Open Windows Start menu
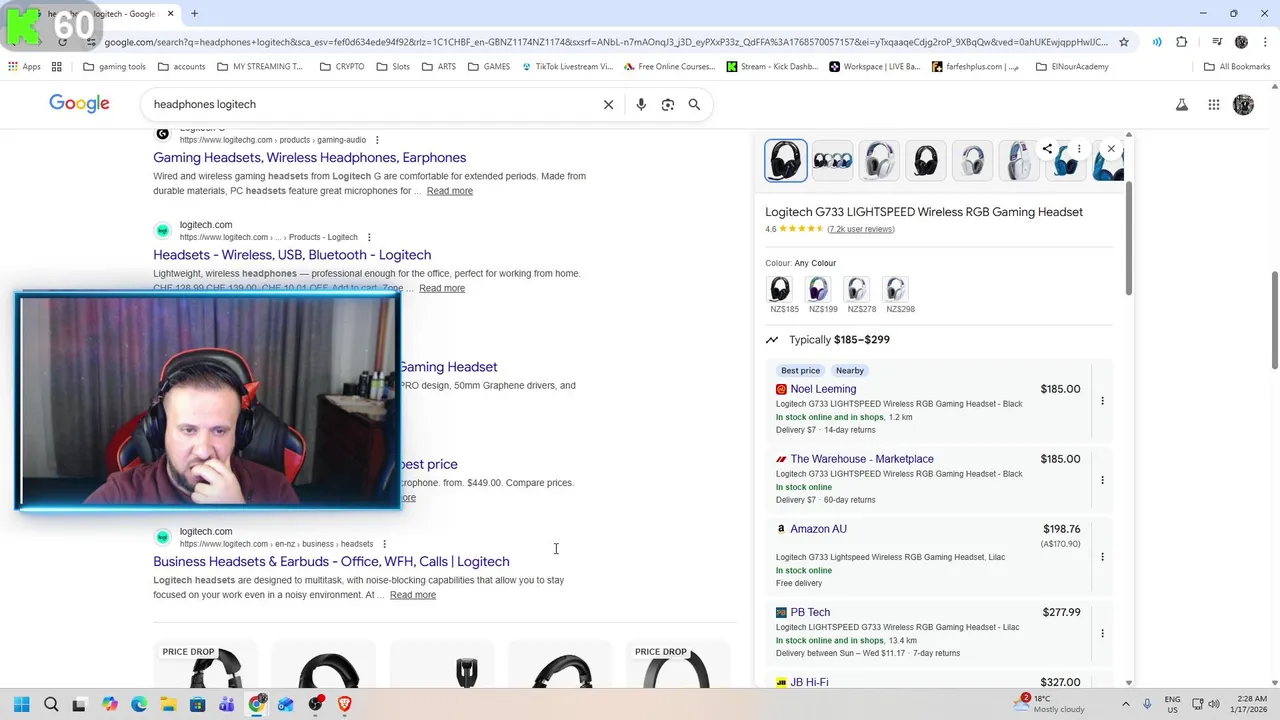 pos(21,704)
